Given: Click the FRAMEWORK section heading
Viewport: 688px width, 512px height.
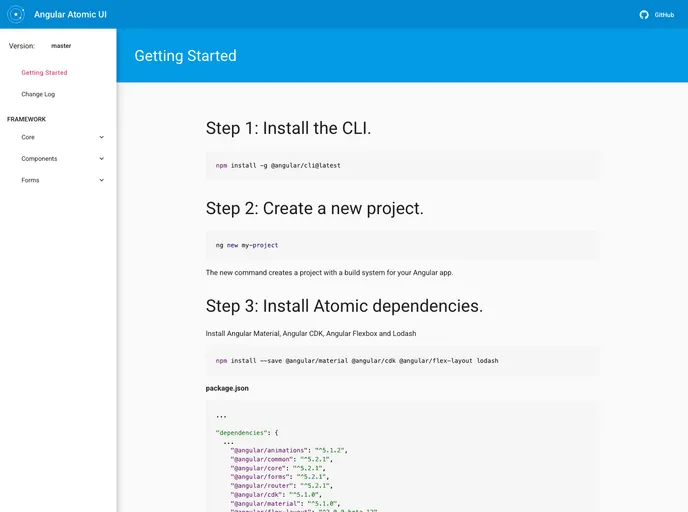Looking at the screenshot, I should 26,119.
